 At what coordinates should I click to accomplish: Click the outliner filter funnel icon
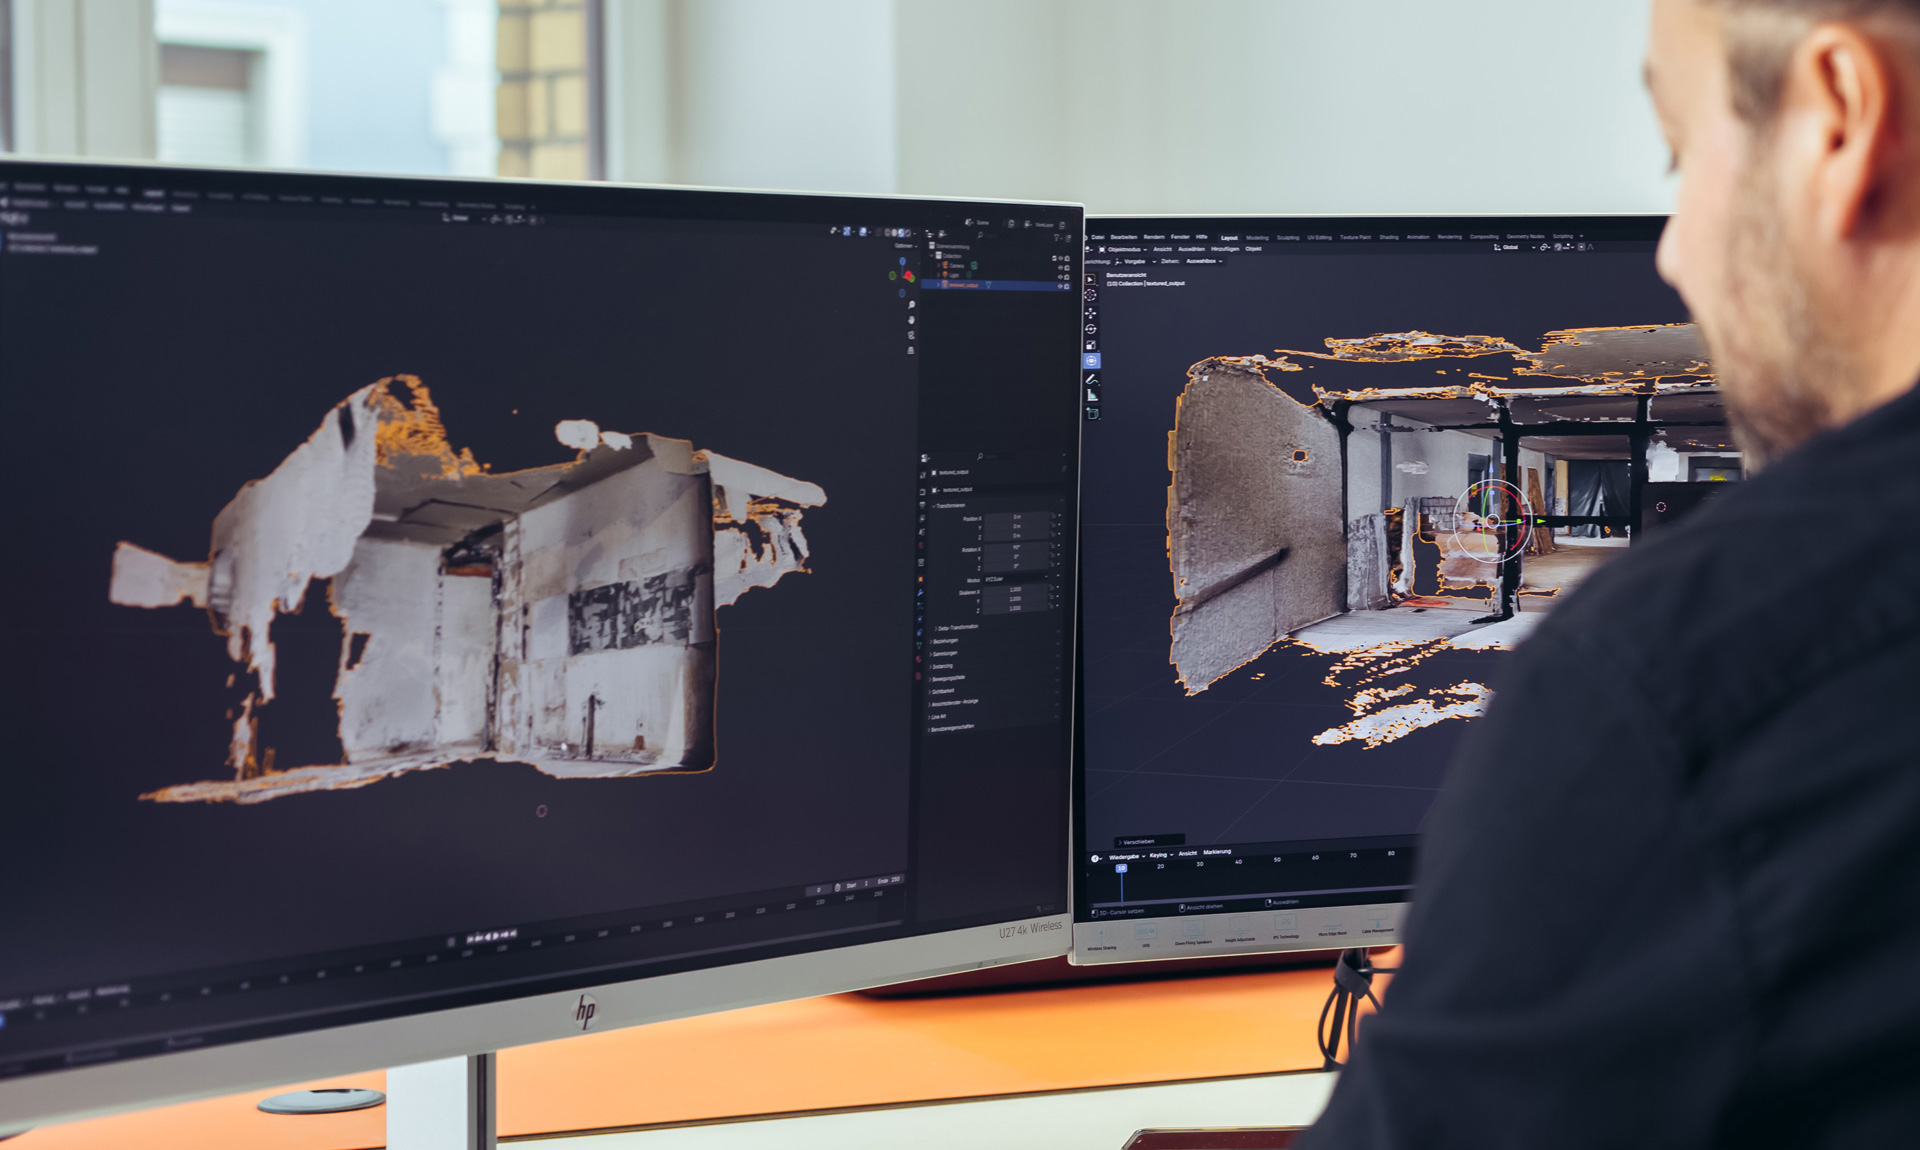tap(1056, 238)
